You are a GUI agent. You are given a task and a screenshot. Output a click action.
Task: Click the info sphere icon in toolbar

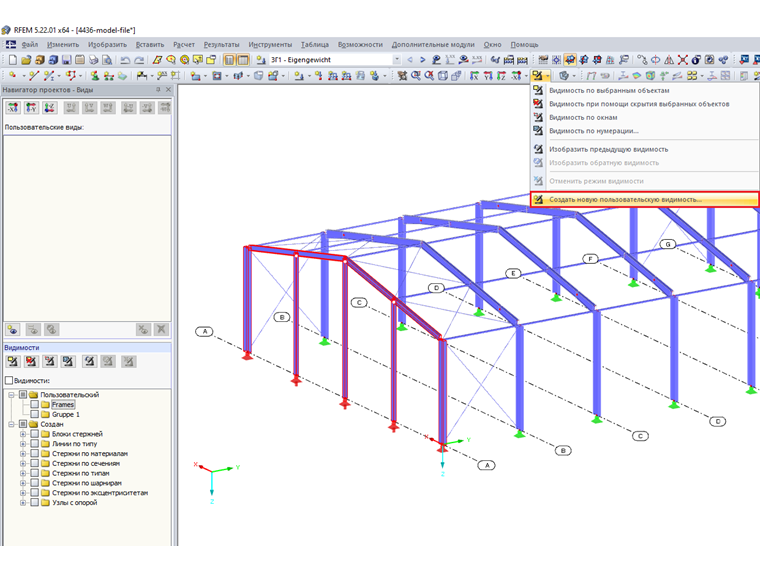[x=696, y=60]
